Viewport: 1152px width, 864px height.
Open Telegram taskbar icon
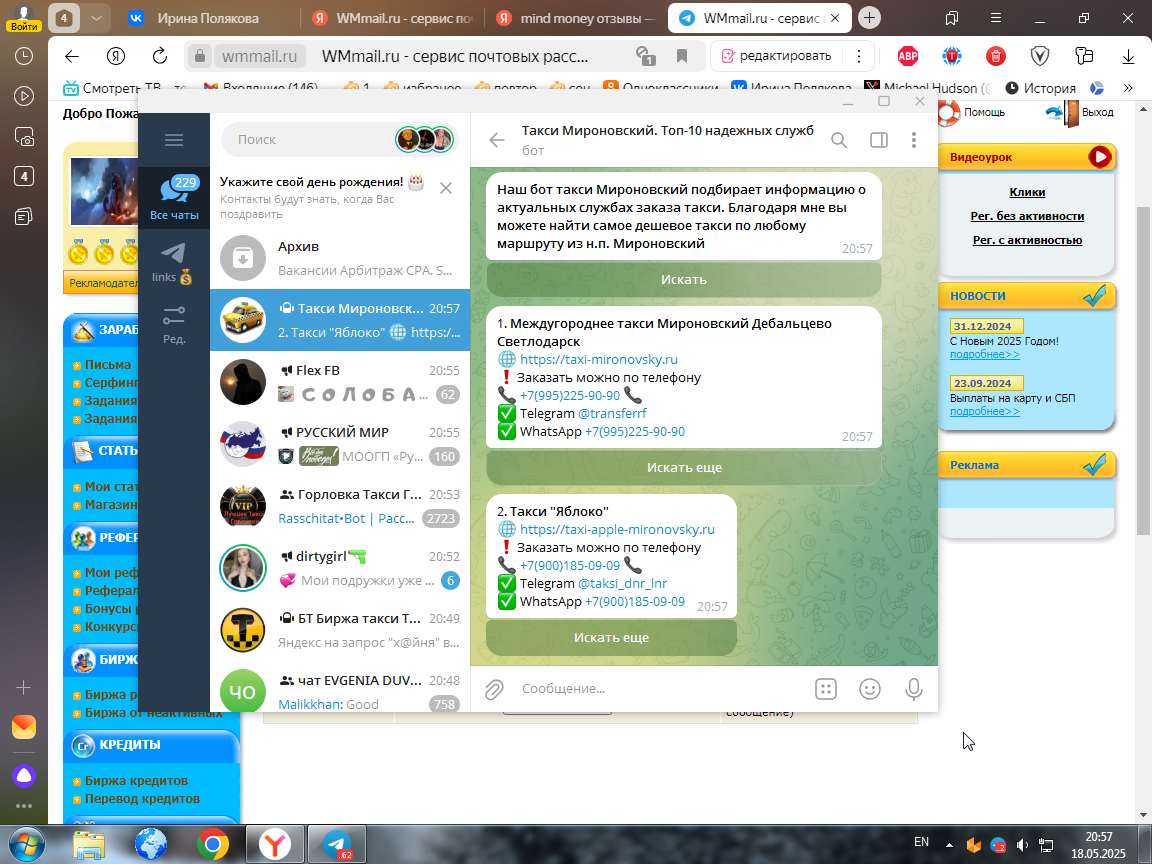pyautogui.click(x=336, y=845)
